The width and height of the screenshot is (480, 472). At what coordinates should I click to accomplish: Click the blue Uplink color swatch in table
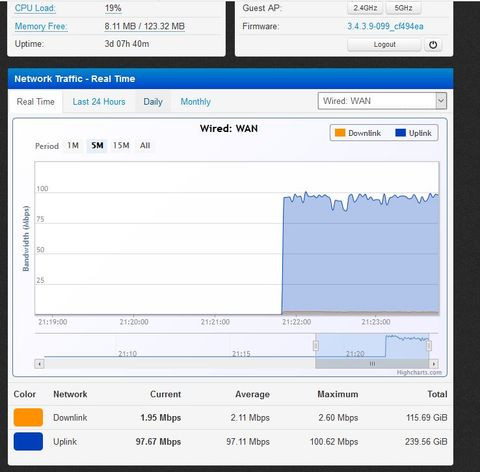click(28, 441)
